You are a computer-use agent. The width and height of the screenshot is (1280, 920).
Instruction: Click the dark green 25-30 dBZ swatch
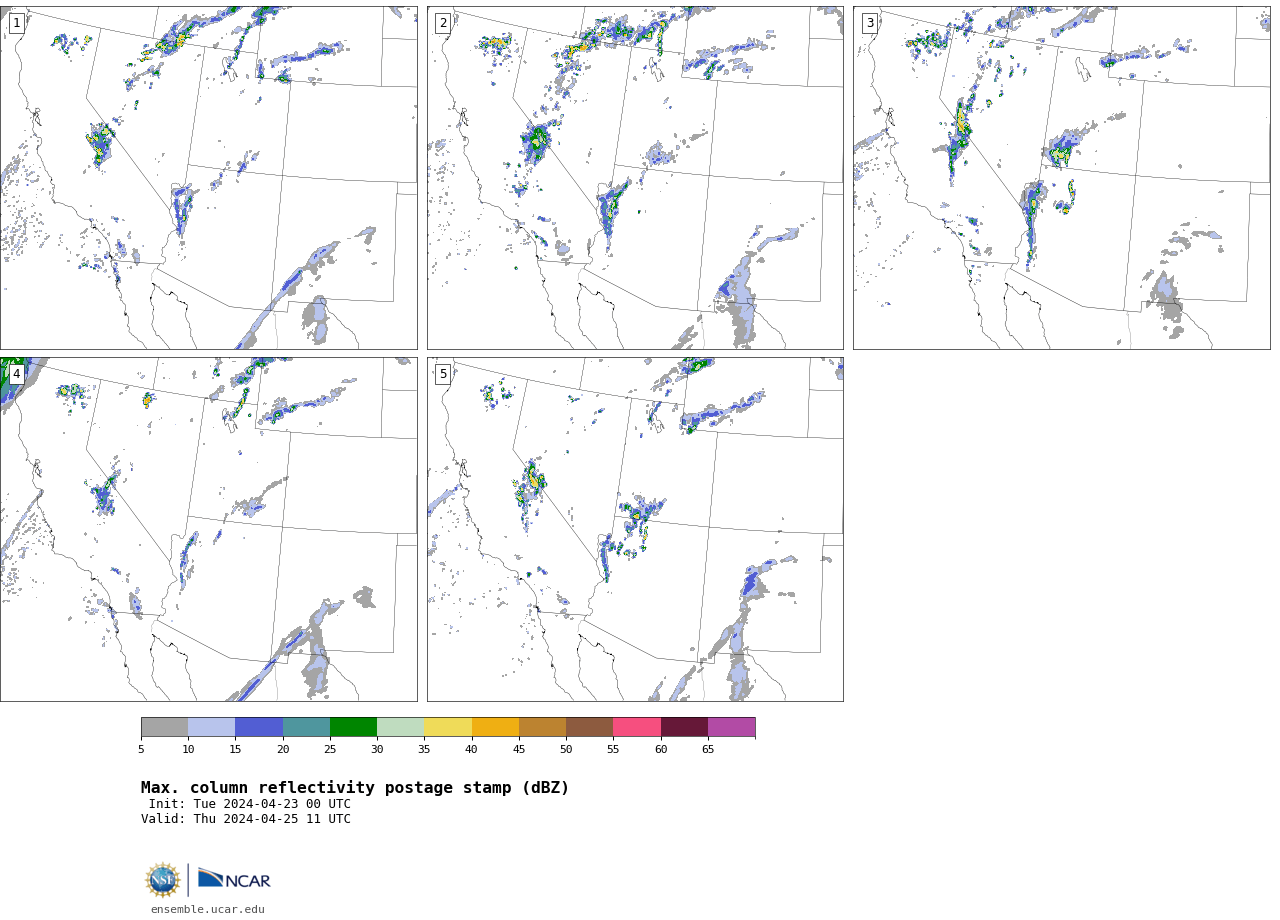coord(354,727)
